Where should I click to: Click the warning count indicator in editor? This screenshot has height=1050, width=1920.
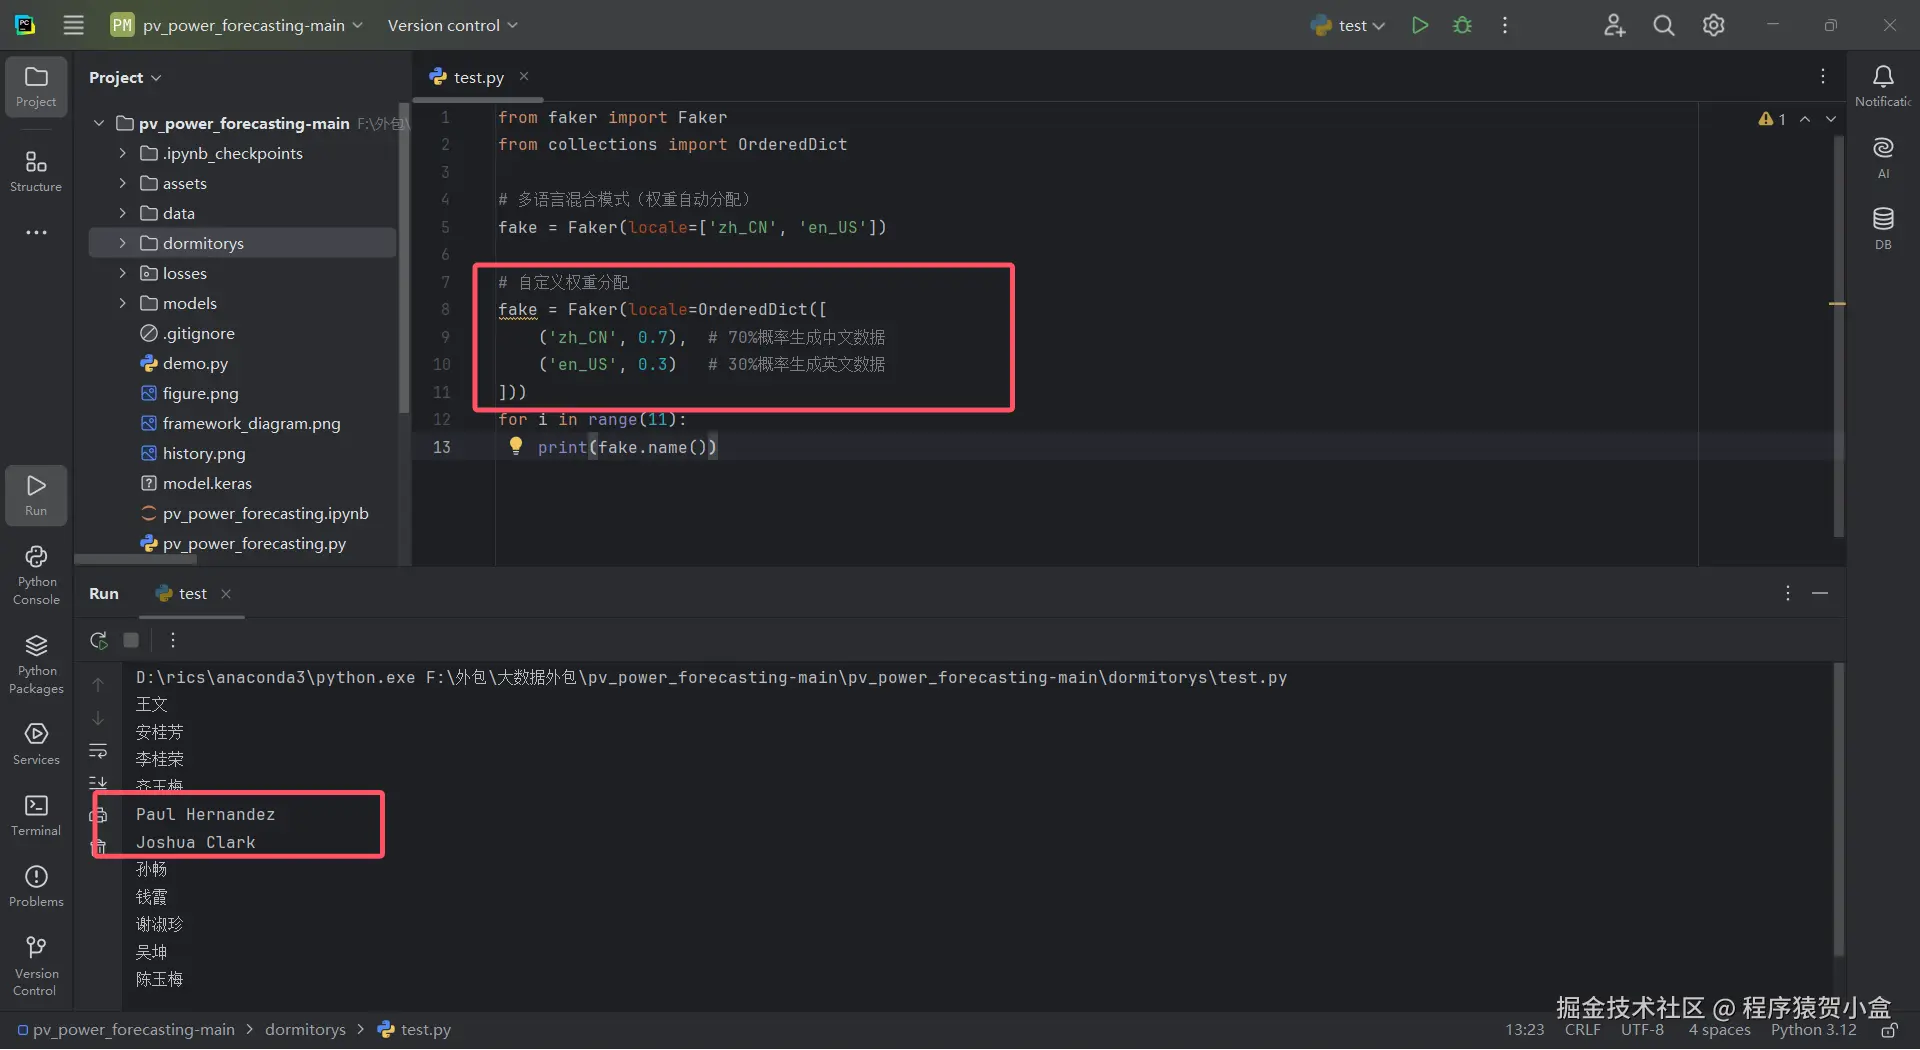(1772, 119)
